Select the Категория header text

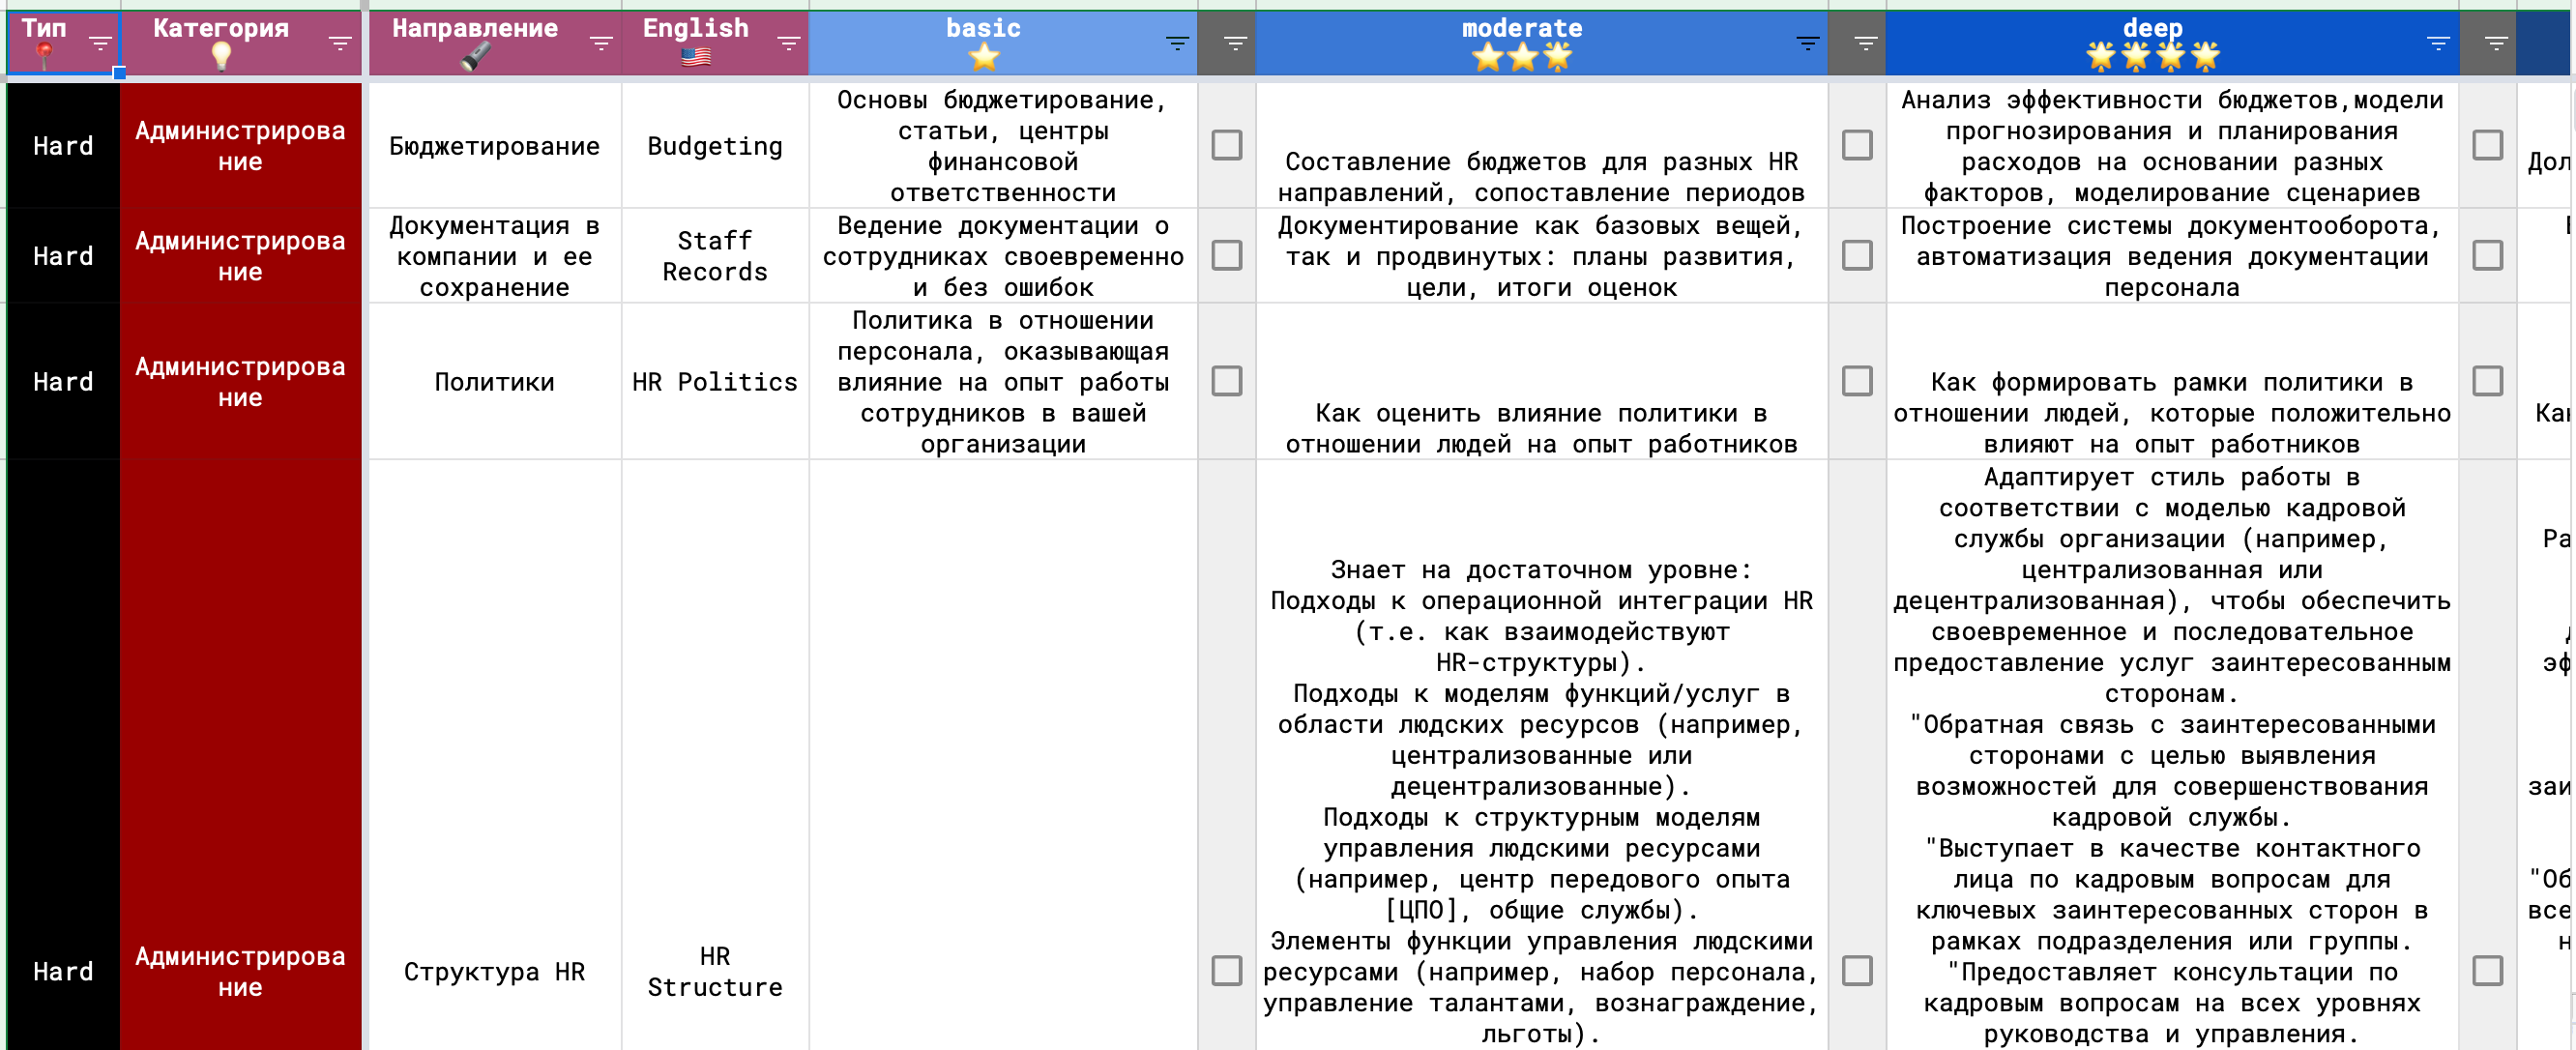pos(221,28)
